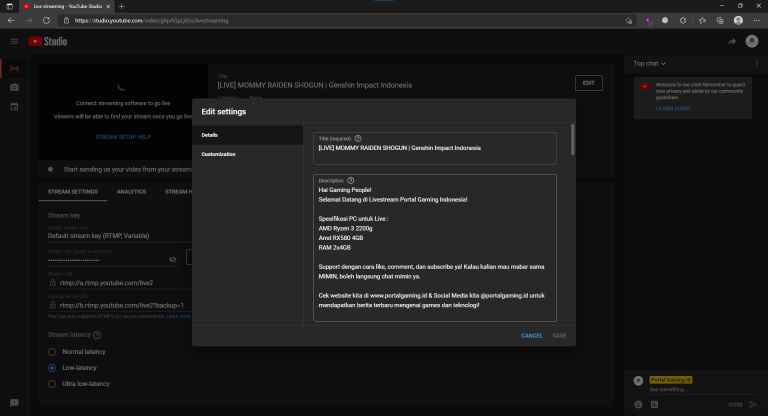Select Ultra low-latency radio button
This screenshot has height=416, width=768.
coord(52,384)
